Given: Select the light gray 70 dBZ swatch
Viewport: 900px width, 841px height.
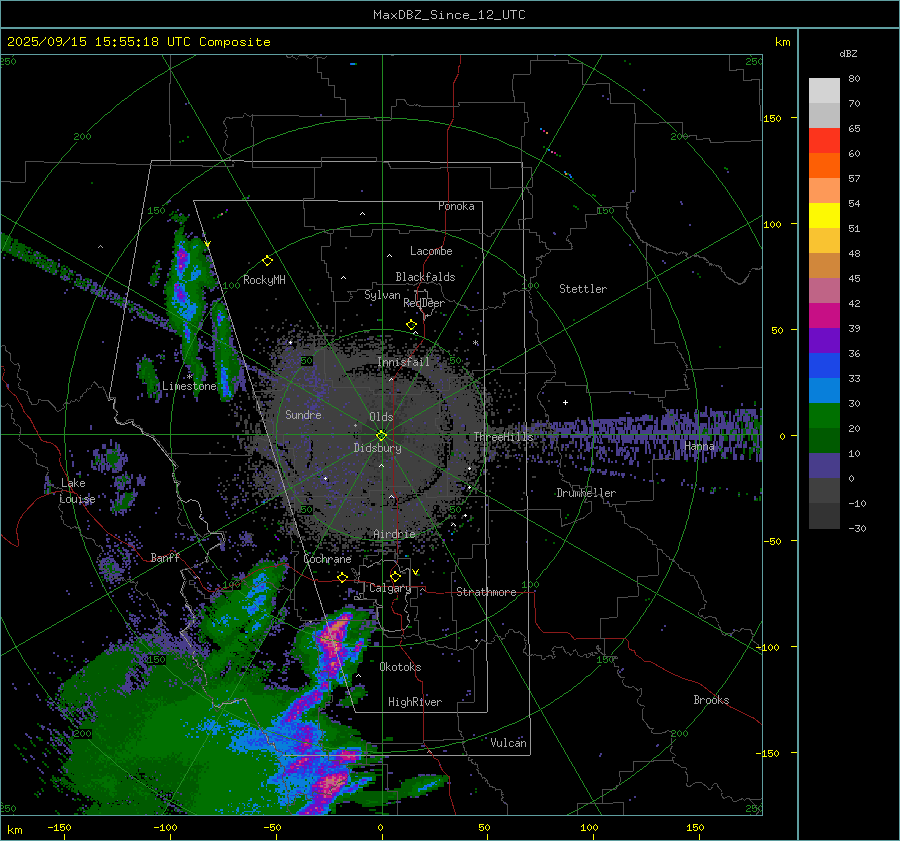Looking at the screenshot, I should pos(824,115).
